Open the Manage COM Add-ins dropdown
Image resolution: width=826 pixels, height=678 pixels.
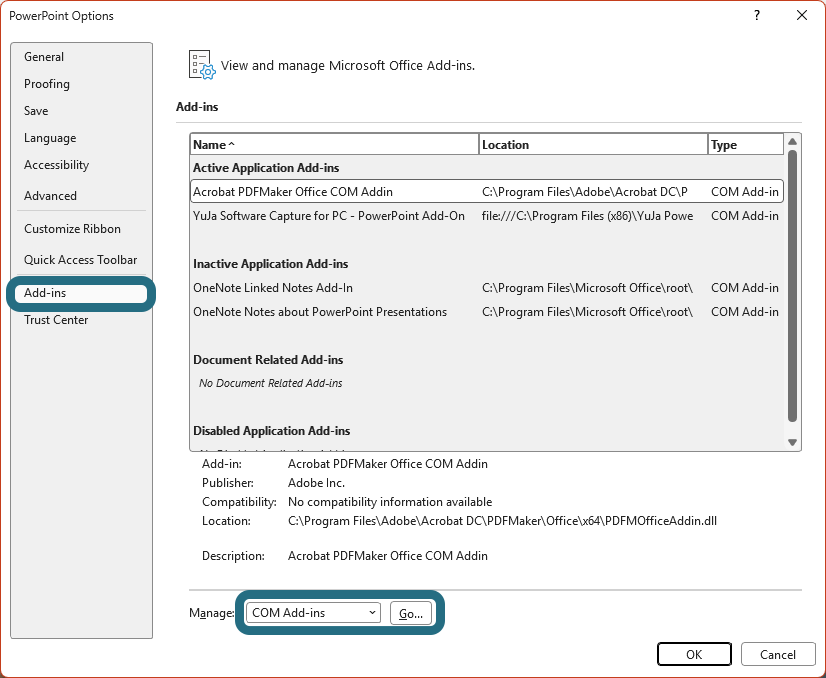313,613
